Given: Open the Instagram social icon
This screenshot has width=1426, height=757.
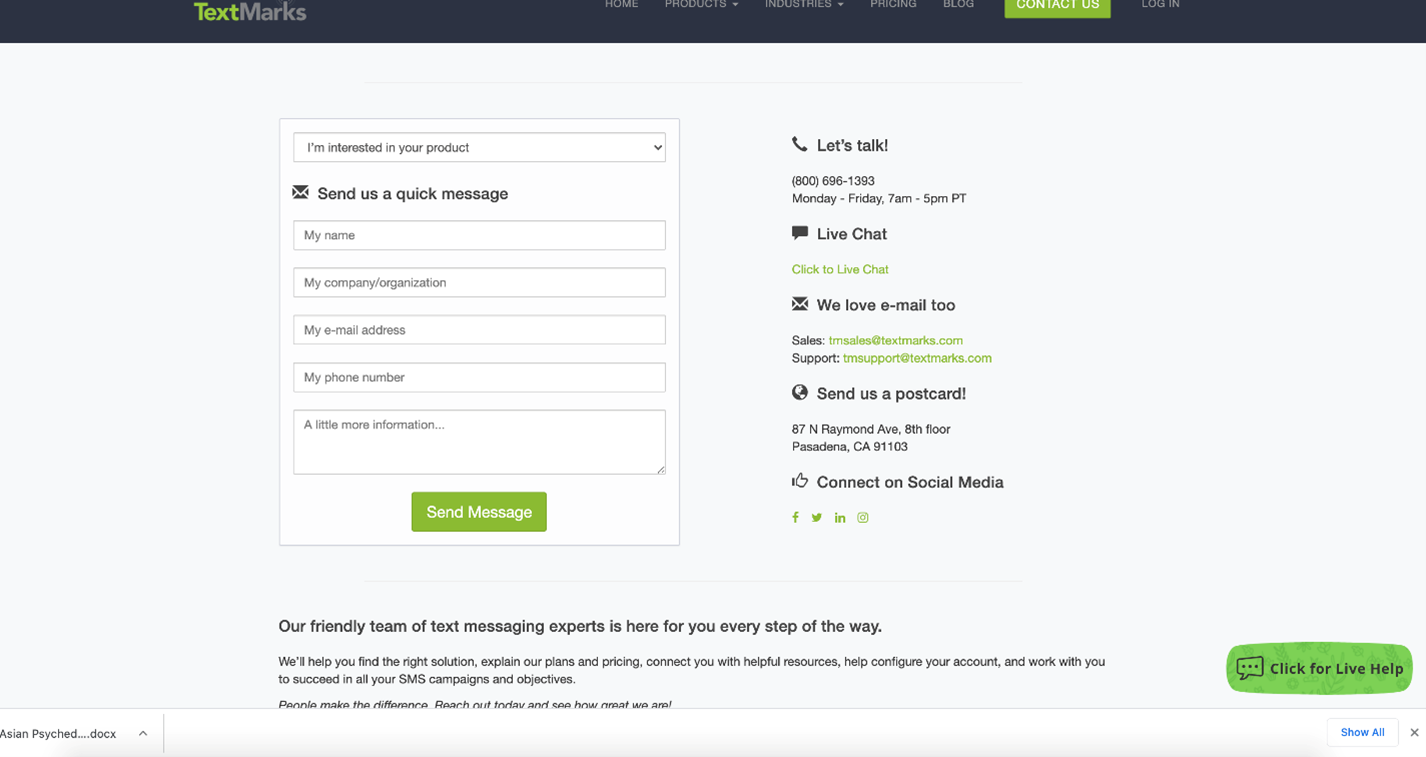Looking at the screenshot, I should (x=863, y=518).
